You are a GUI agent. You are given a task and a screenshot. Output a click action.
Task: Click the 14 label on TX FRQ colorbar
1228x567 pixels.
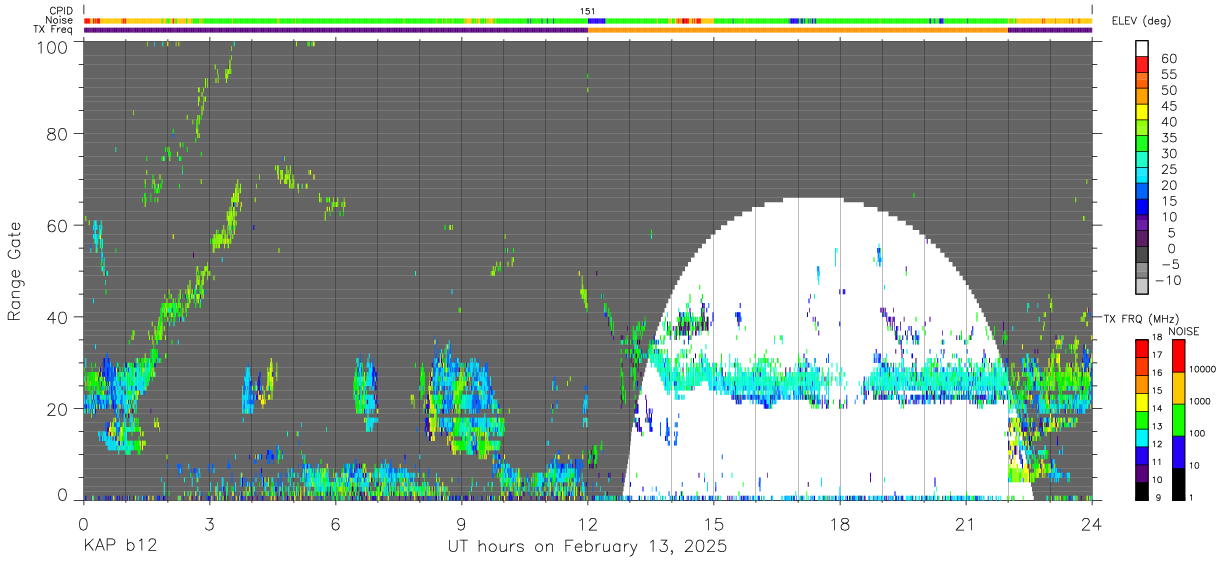[1159, 409]
